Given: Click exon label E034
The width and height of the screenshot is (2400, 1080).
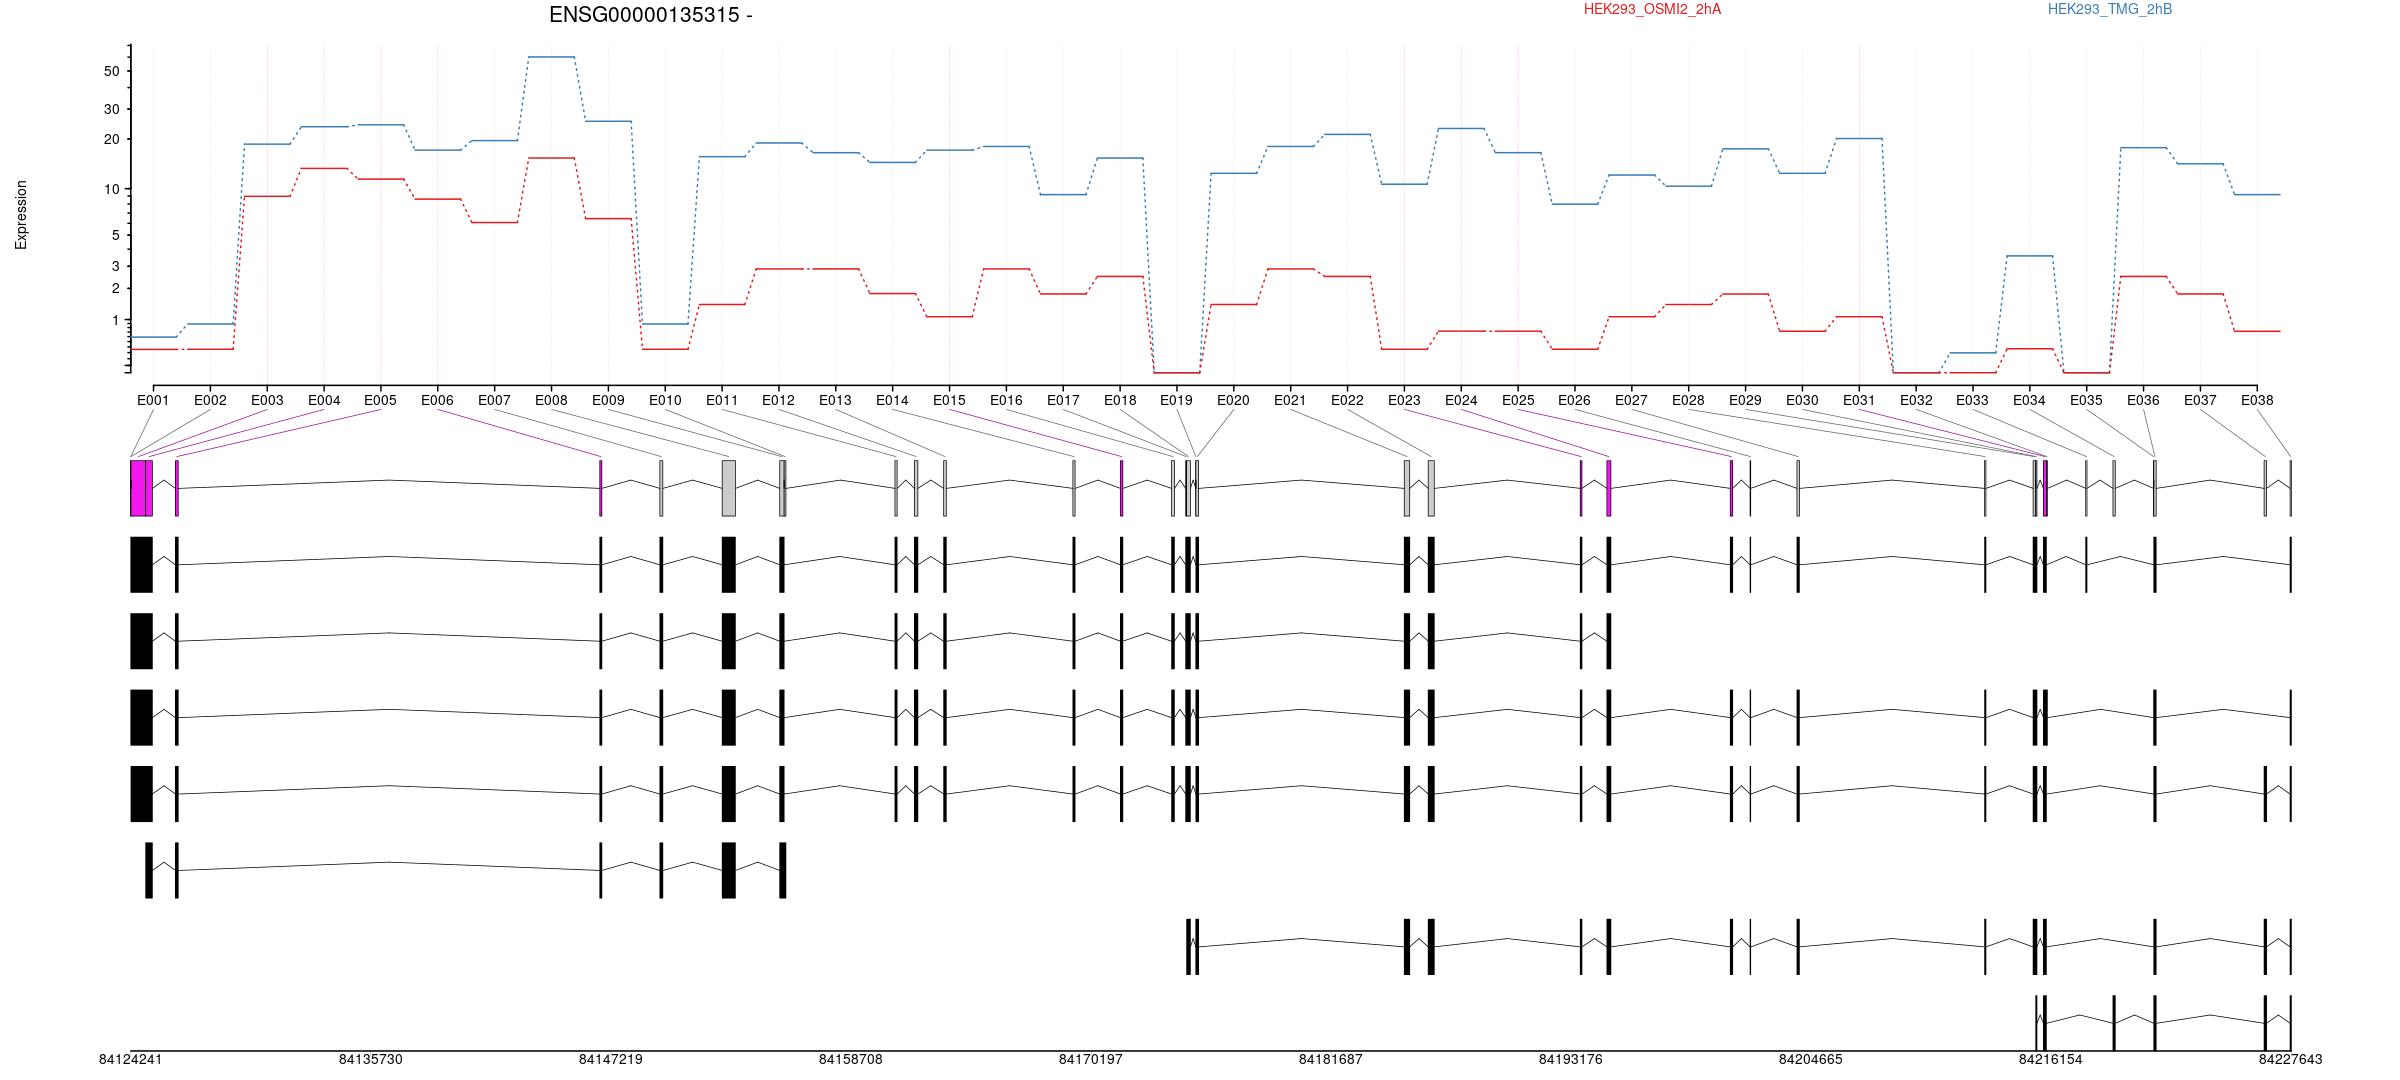Looking at the screenshot, I should coord(2029,400).
